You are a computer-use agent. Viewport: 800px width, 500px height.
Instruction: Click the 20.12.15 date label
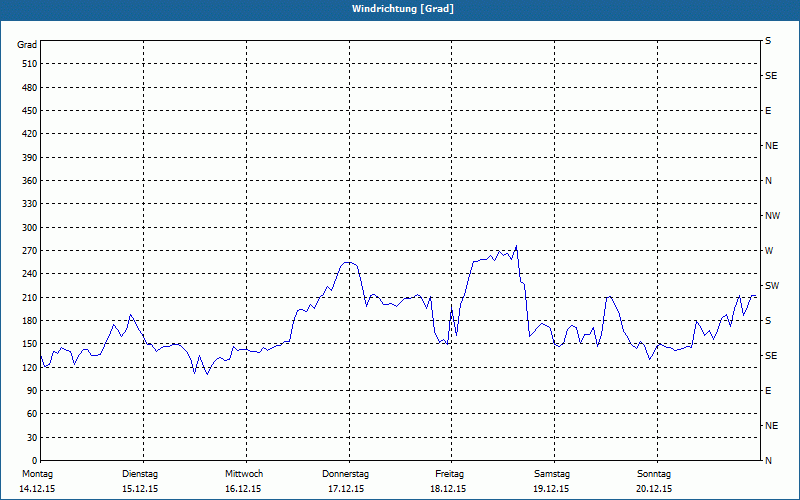pos(654,489)
